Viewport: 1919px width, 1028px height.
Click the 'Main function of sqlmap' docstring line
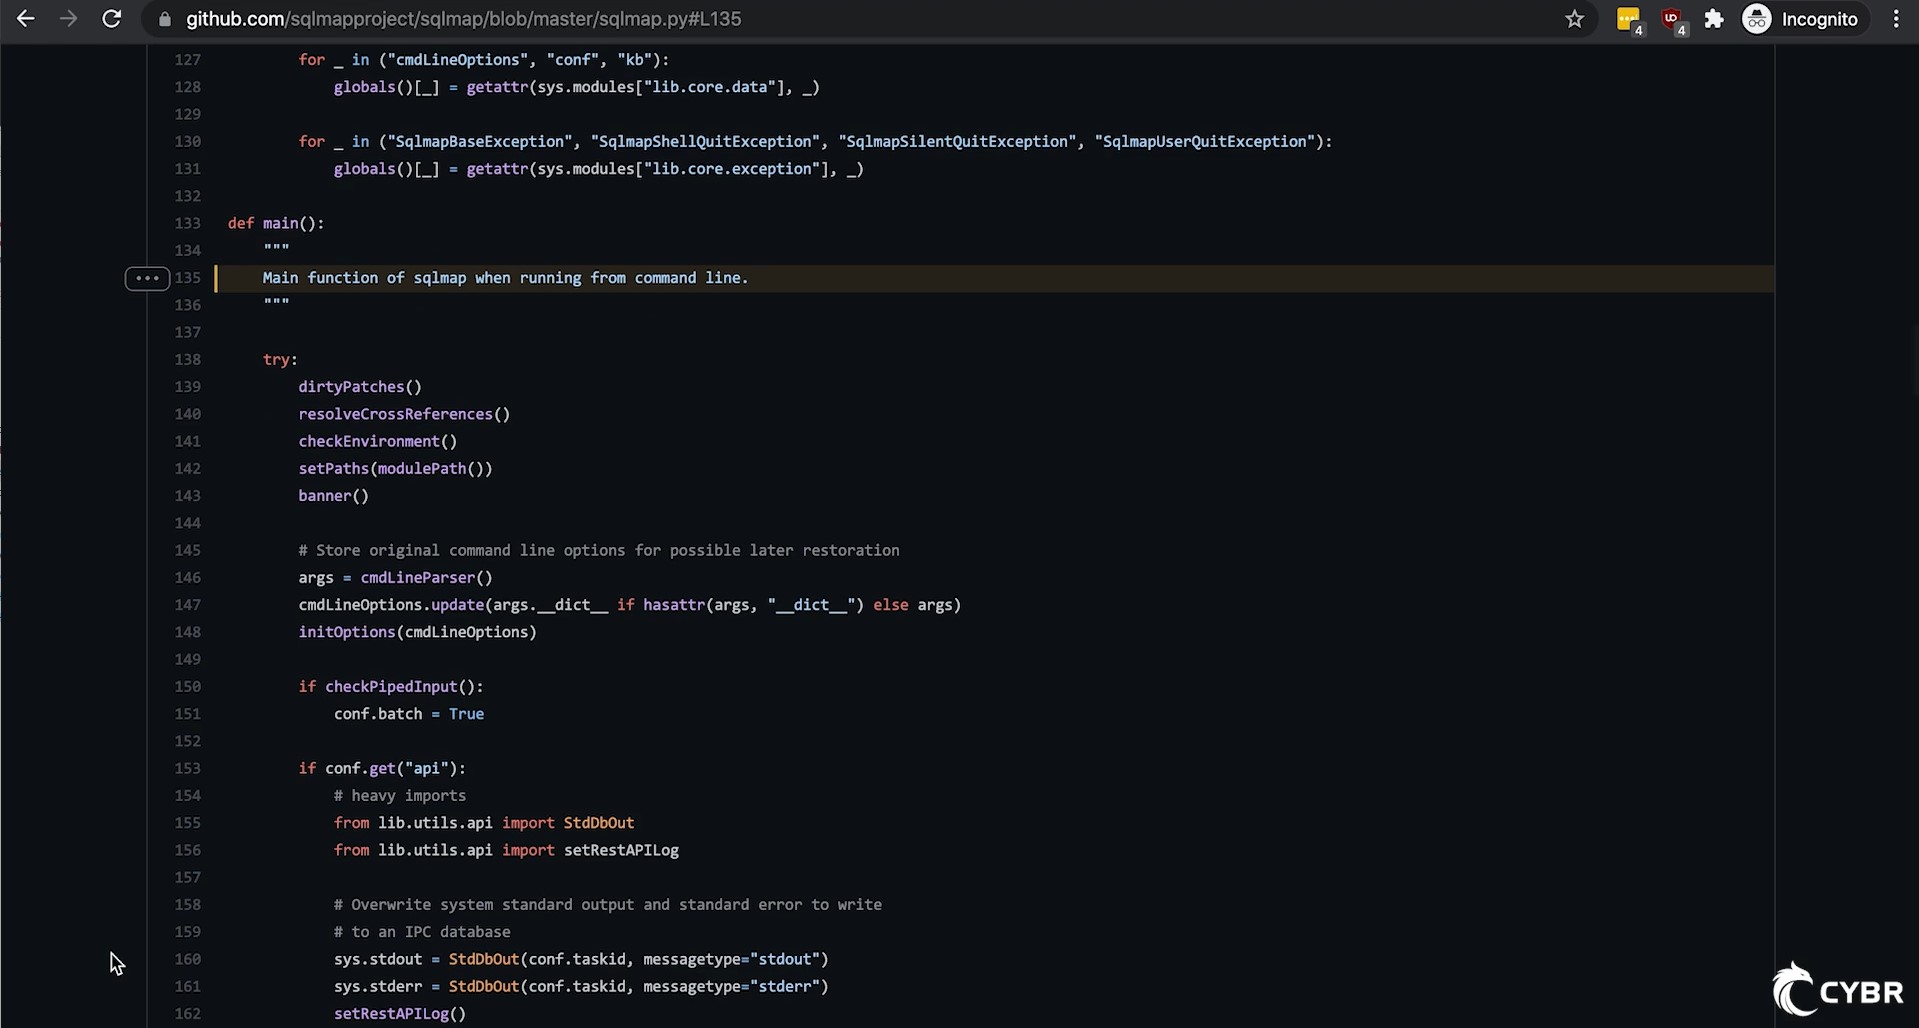[505, 278]
